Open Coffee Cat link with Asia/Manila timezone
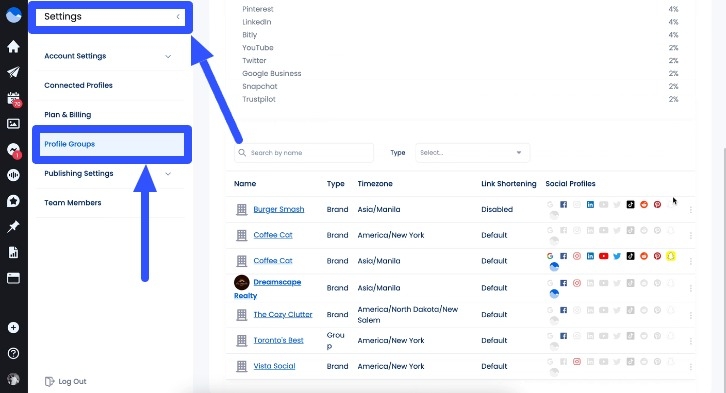Viewport: 726px width, 393px height. (273, 261)
